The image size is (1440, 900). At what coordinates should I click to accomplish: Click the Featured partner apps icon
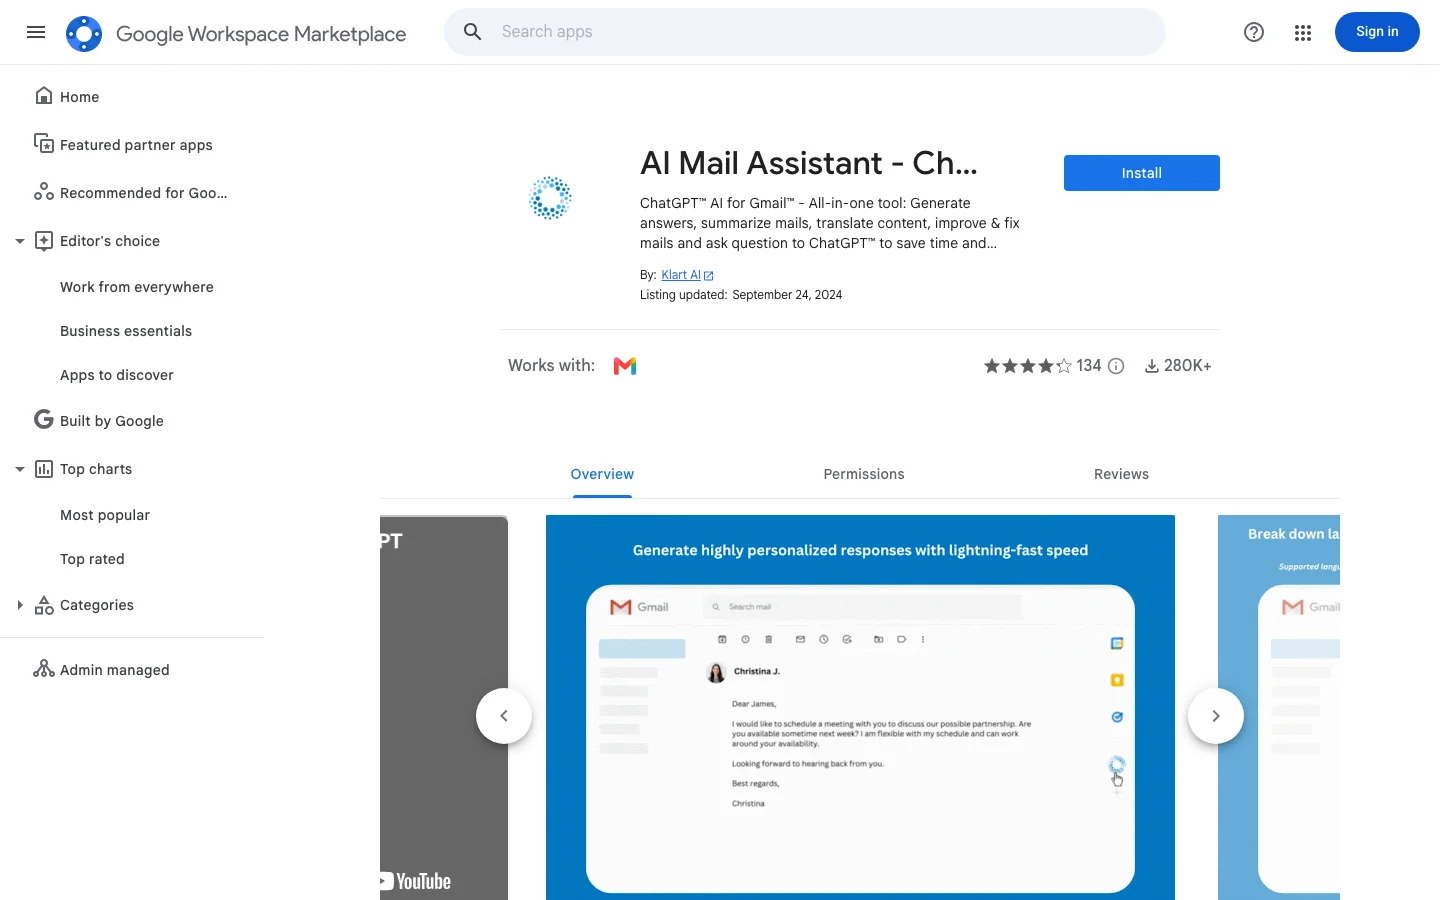[x=44, y=144]
